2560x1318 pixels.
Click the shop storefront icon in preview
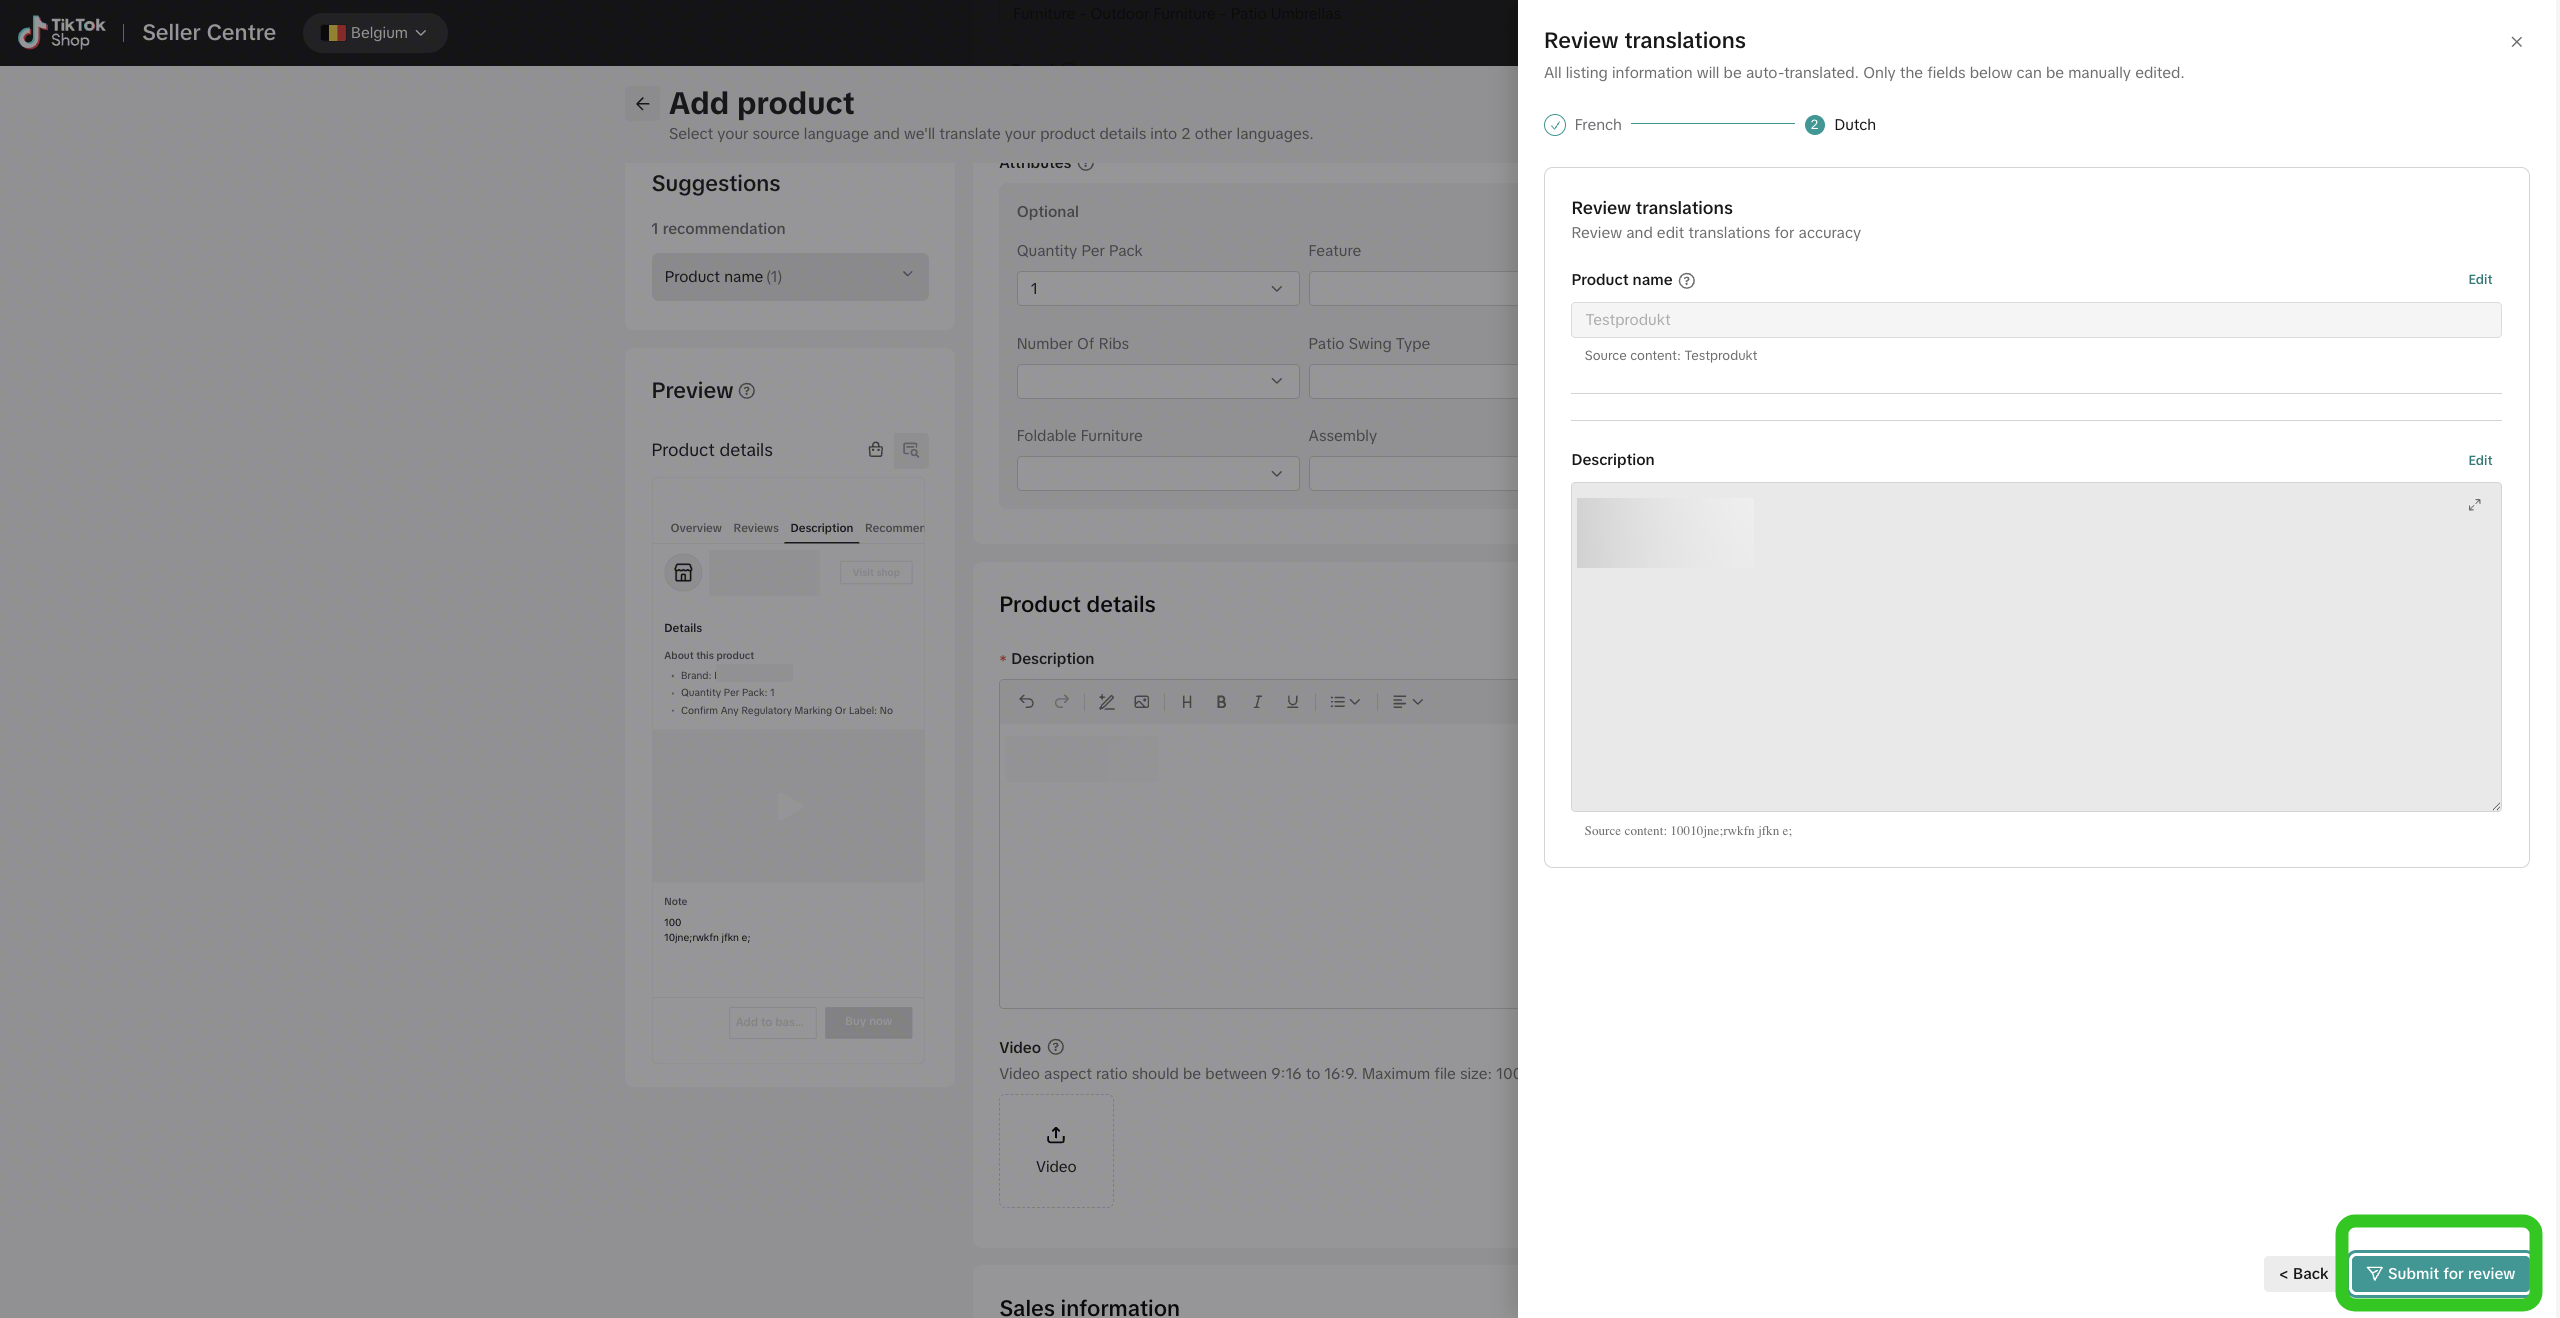pyautogui.click(x=683, y=573)
